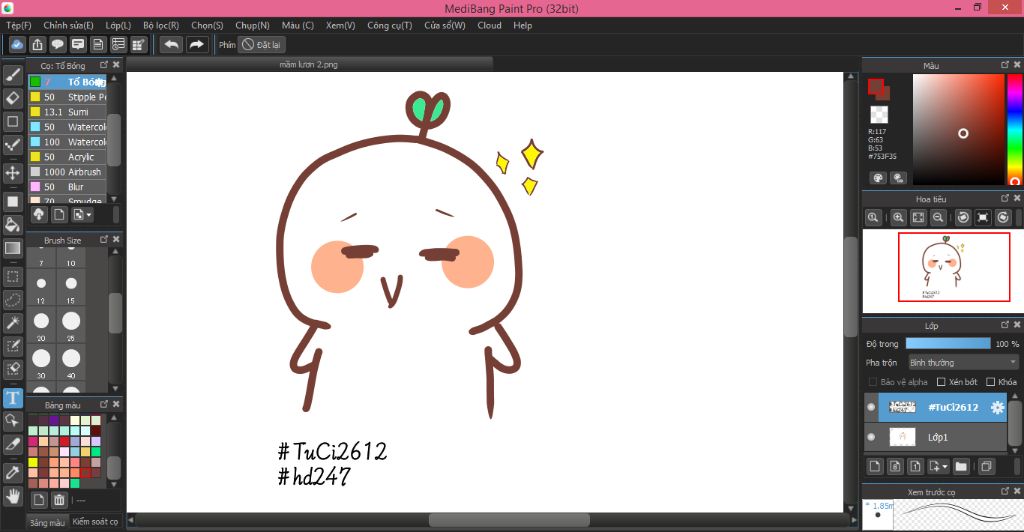The height and width of the screenshot is (532, 1024).
Task: Toggle the Xén bớt checkbox
Action: tap(941, 381)
